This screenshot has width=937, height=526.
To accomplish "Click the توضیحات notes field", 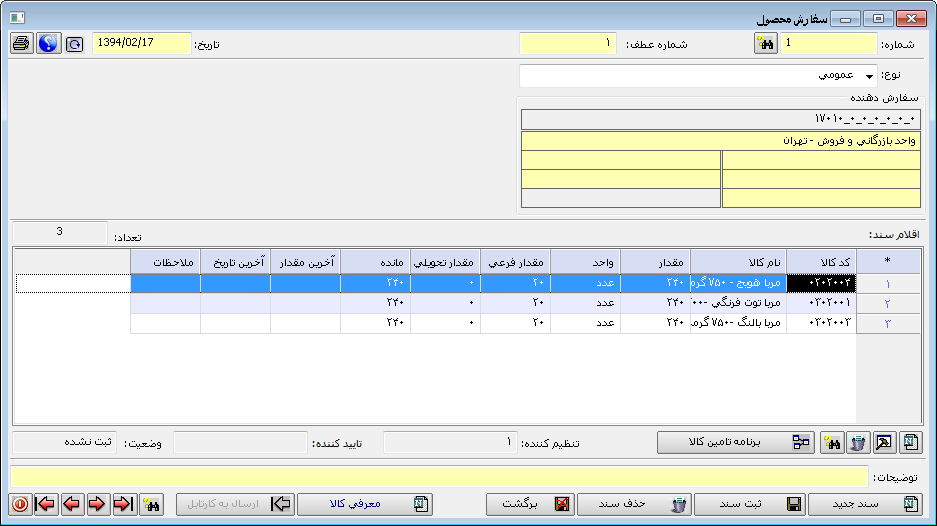I will click(439, 477).
